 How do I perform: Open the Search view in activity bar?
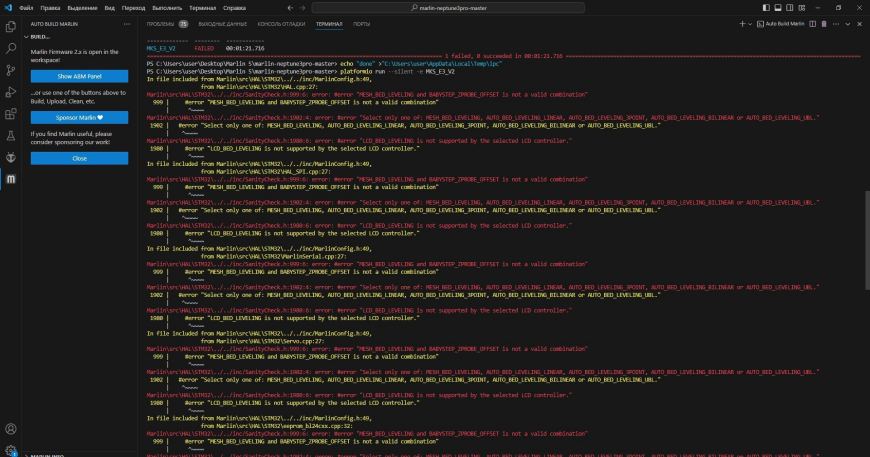point(11,49)
